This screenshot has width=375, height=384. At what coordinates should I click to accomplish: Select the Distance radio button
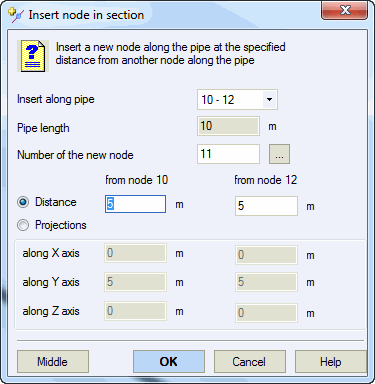(x=23, y=202)
